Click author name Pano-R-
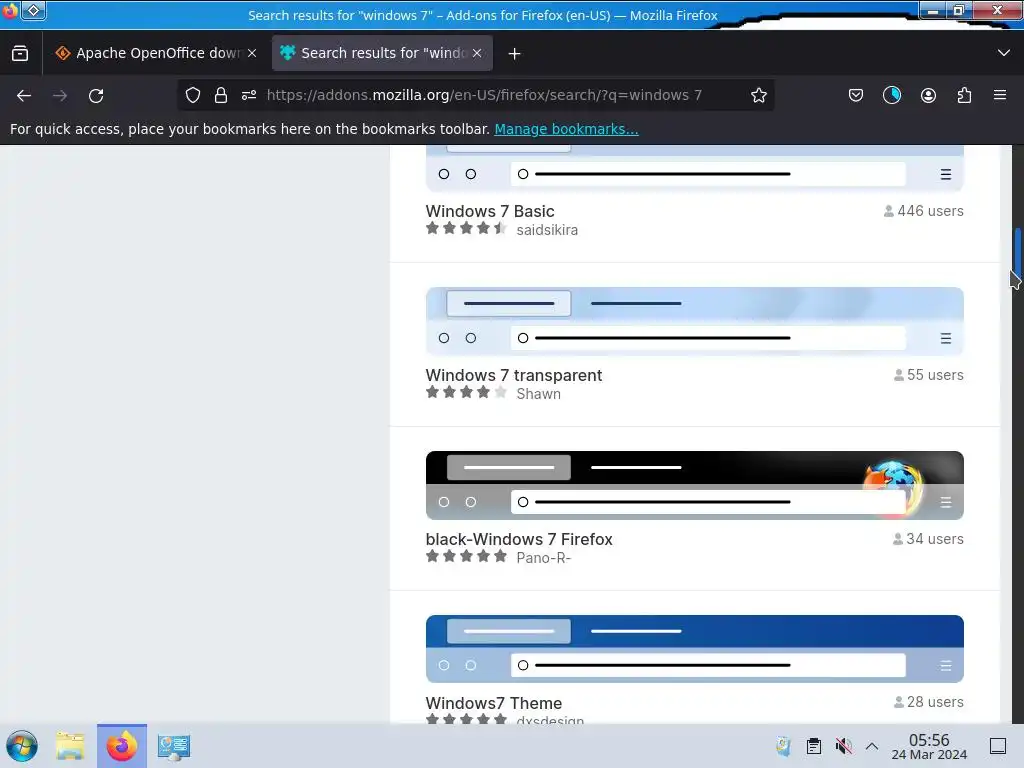The height and width of the screenshot is (768, 1024). (x=543, y=558)
